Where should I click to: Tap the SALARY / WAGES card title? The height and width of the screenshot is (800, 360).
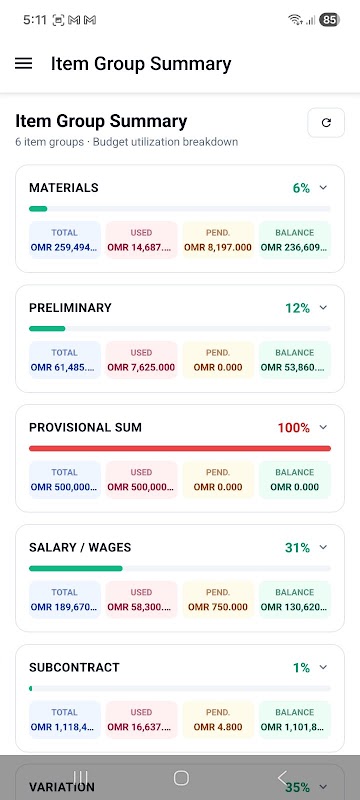80,547
